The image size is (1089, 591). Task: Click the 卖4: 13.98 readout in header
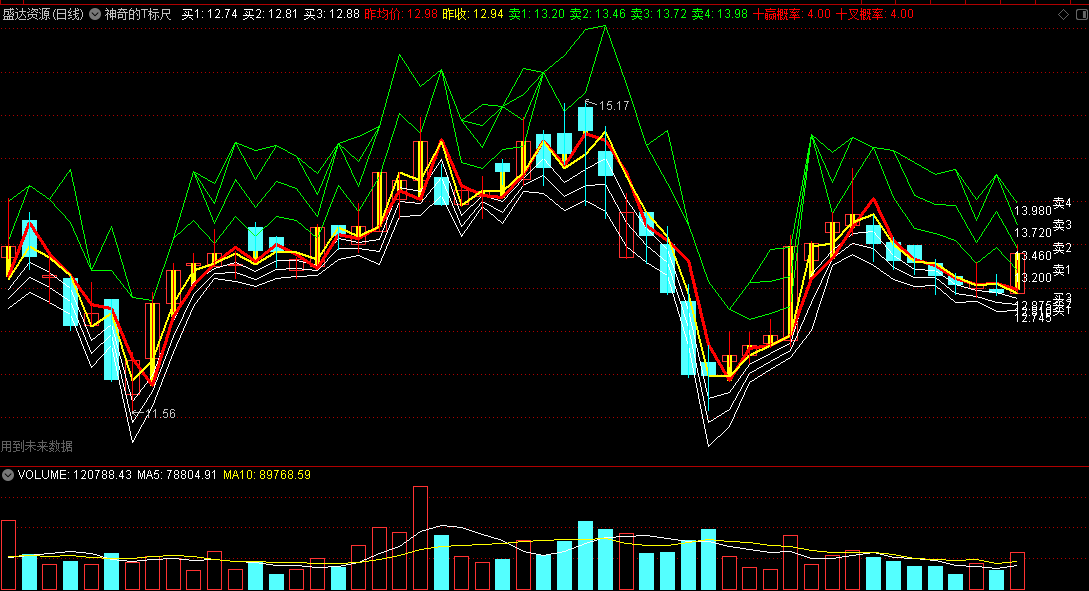coord(720,14)
